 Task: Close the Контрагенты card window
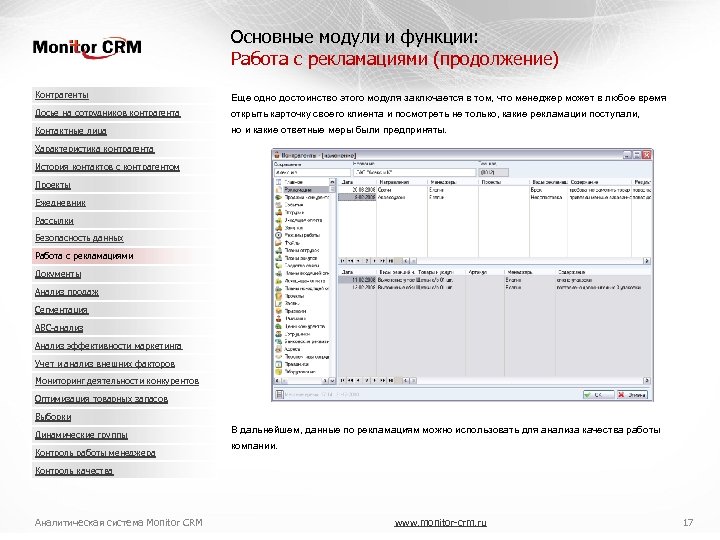(647, 155)
